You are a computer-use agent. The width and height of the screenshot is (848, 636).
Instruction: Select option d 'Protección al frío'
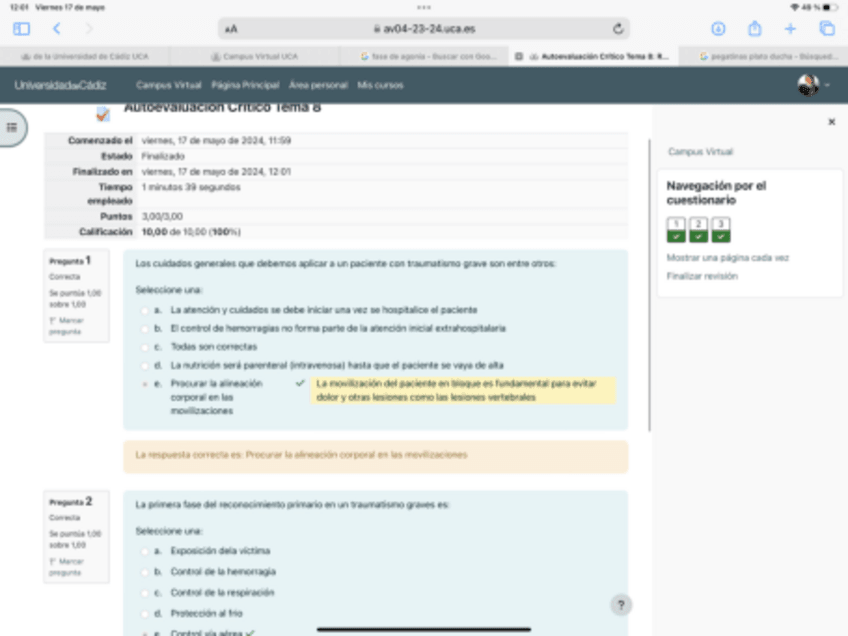pos(144,614)
